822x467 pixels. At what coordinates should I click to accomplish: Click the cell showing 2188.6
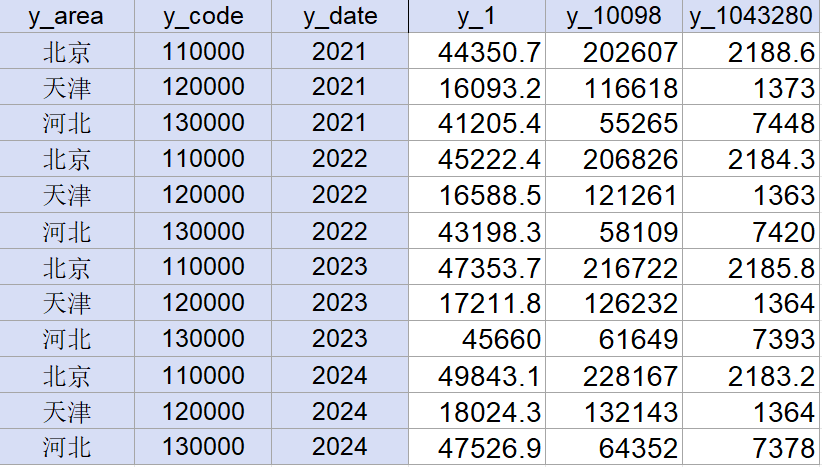pos(751,52)
